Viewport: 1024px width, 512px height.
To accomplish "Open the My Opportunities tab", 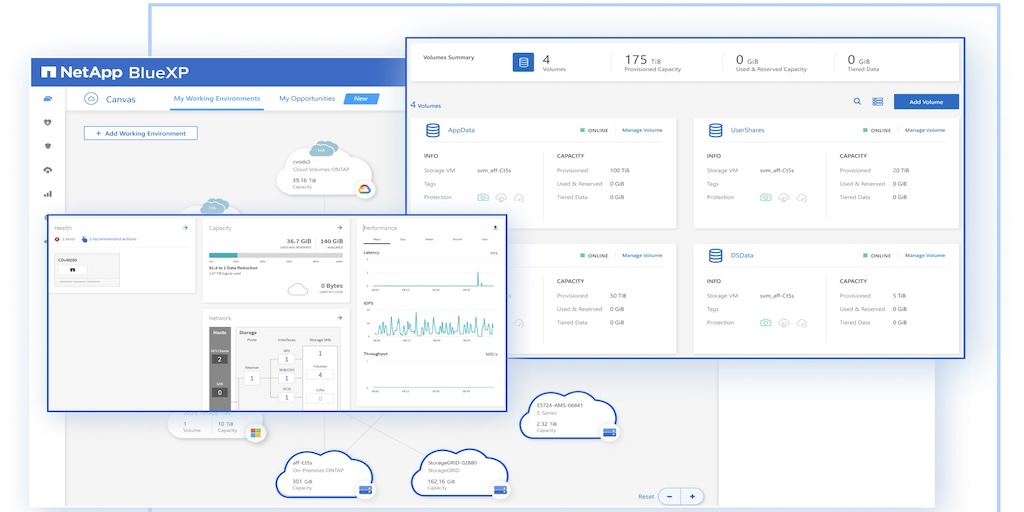I will point(307,99).
